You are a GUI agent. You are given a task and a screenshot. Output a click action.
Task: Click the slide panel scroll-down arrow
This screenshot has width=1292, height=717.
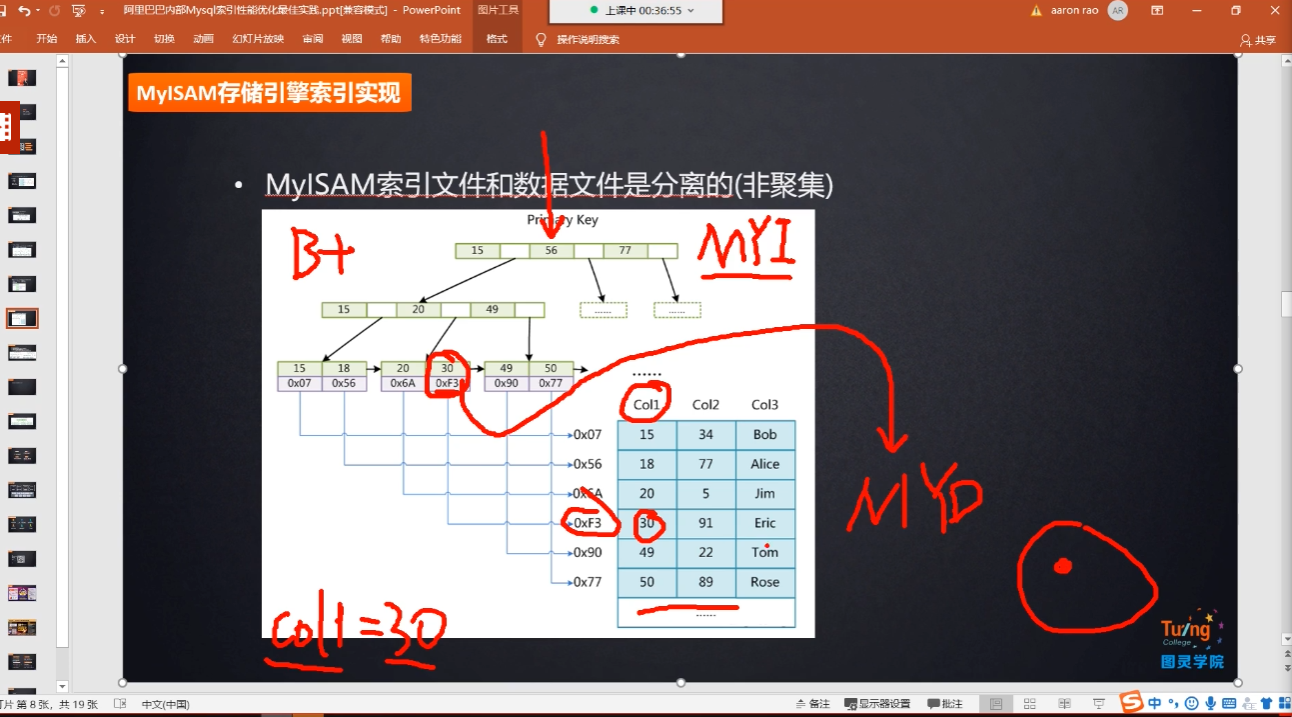[x=62, y=687]
